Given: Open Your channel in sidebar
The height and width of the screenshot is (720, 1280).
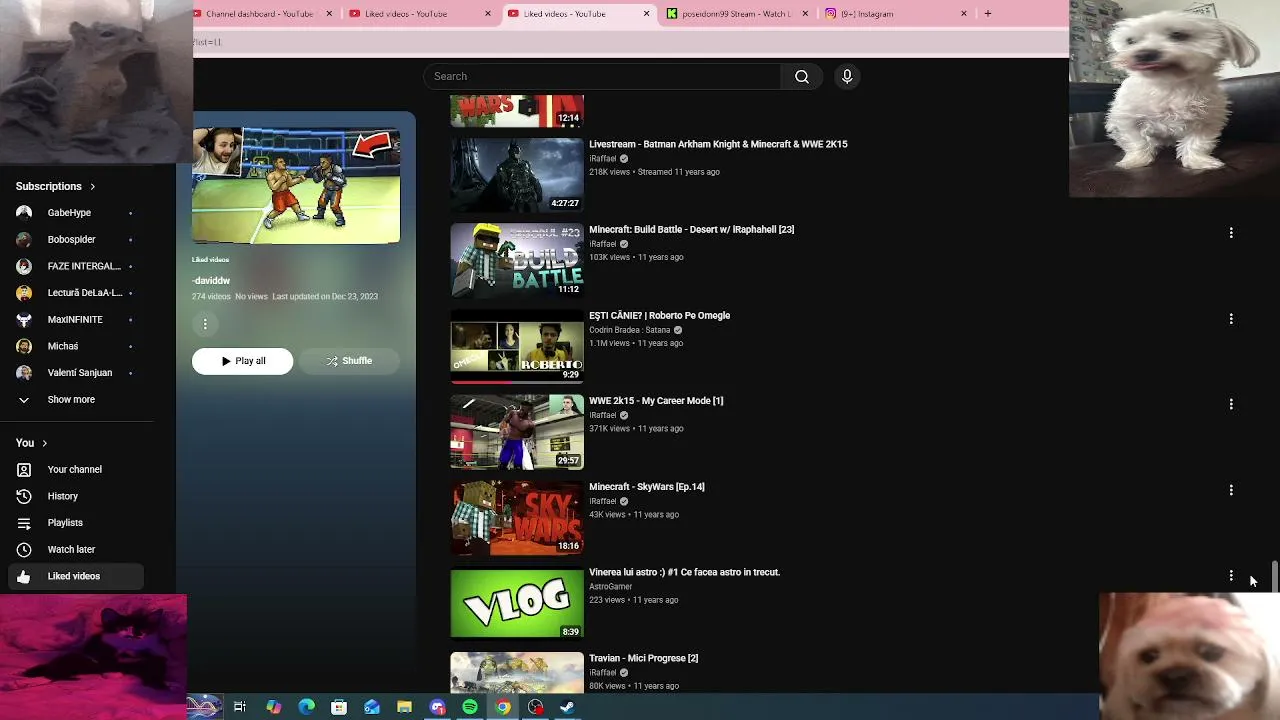Looking at the screenshot, I should point(75,470).
